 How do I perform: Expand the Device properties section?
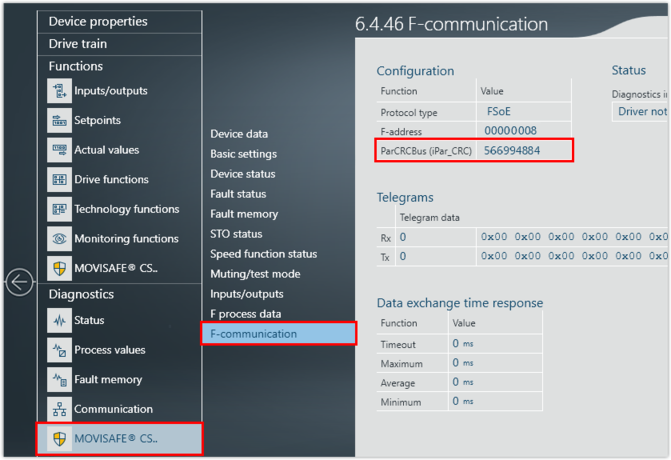click(x=98, y=21)
